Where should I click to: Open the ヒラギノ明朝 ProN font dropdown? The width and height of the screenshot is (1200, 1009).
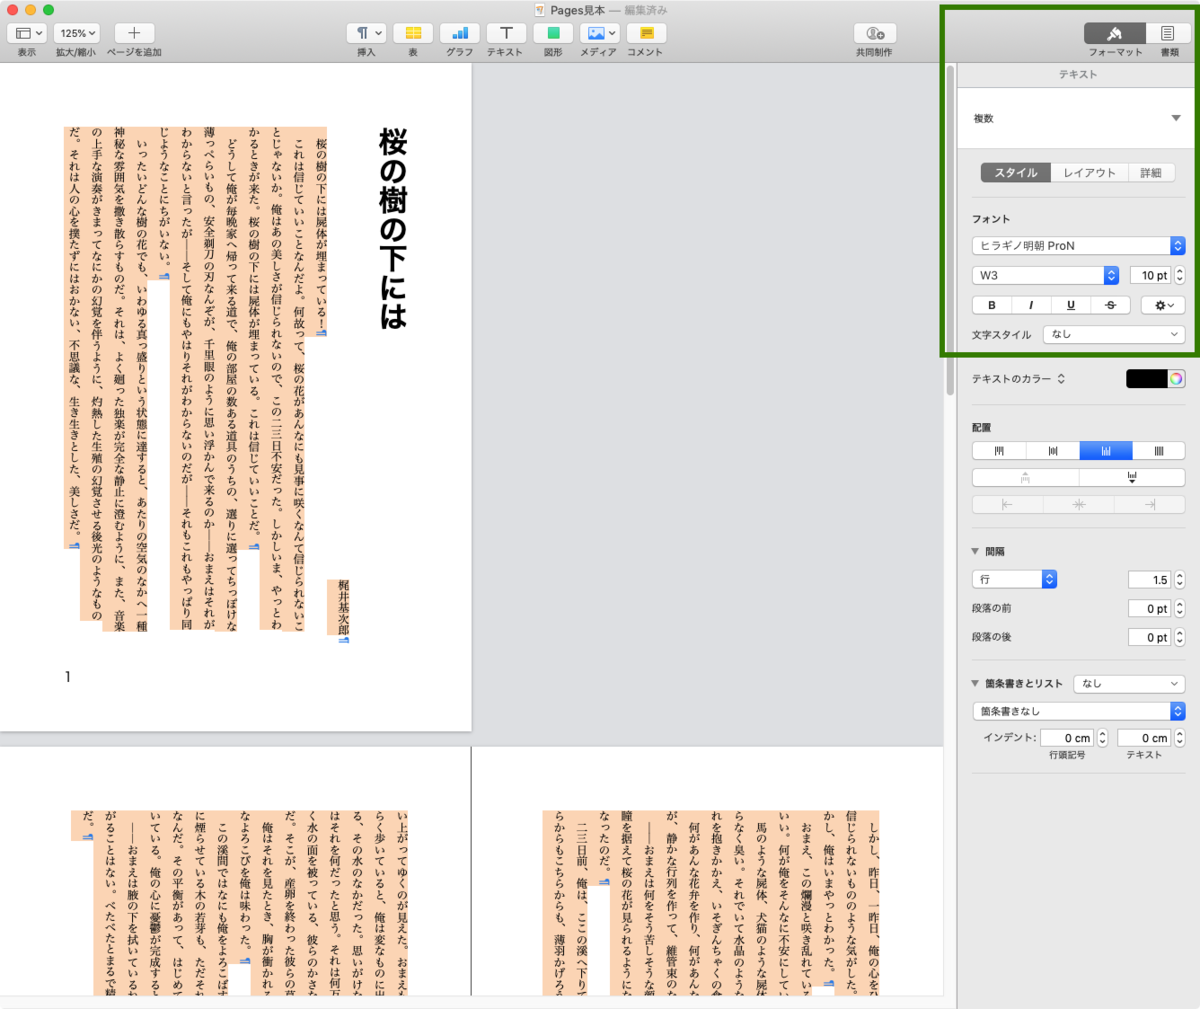[1078, 245]
